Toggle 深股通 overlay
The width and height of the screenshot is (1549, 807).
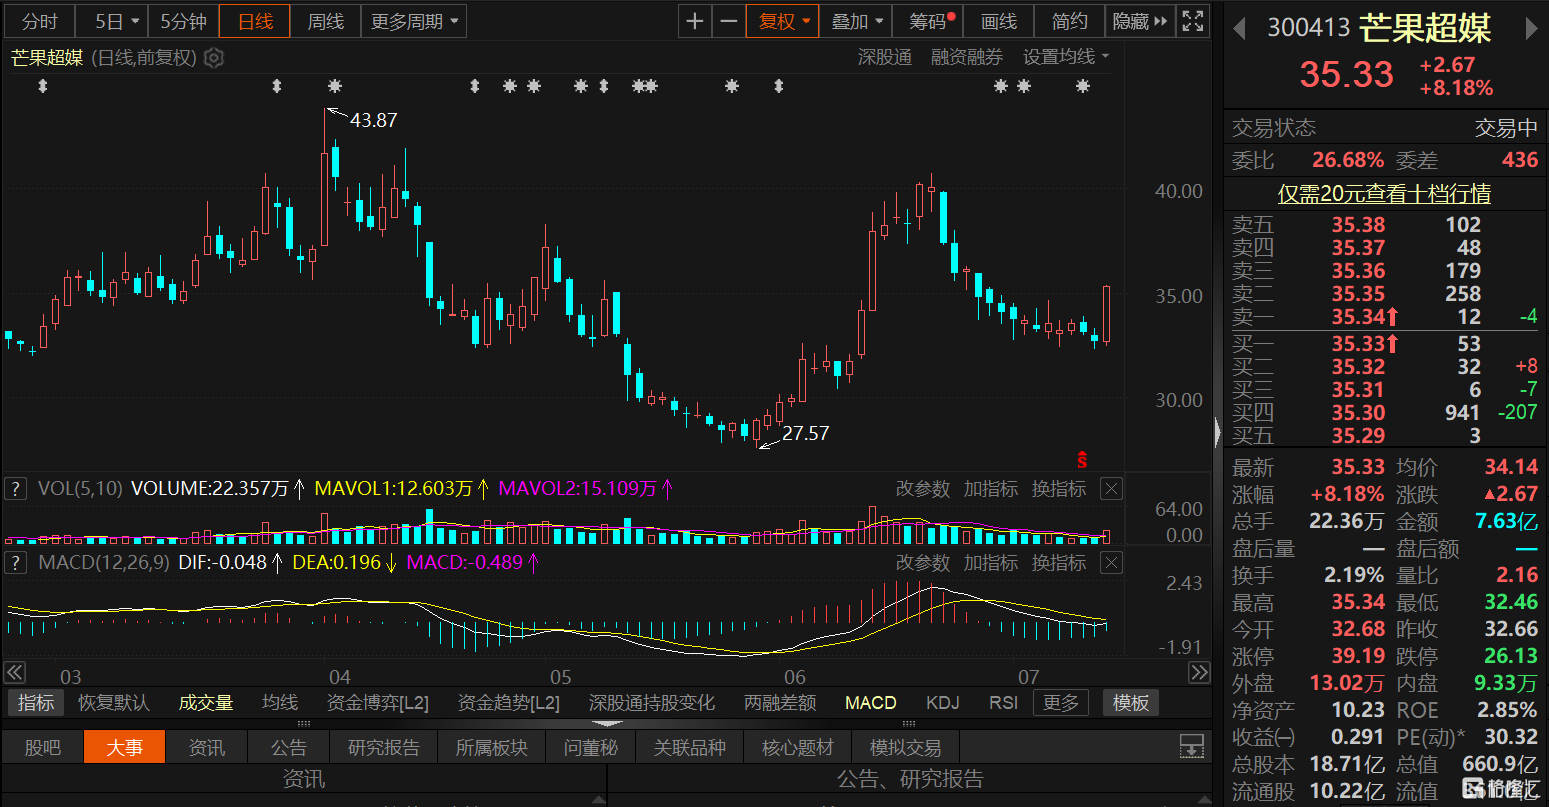tap(885, 58)
